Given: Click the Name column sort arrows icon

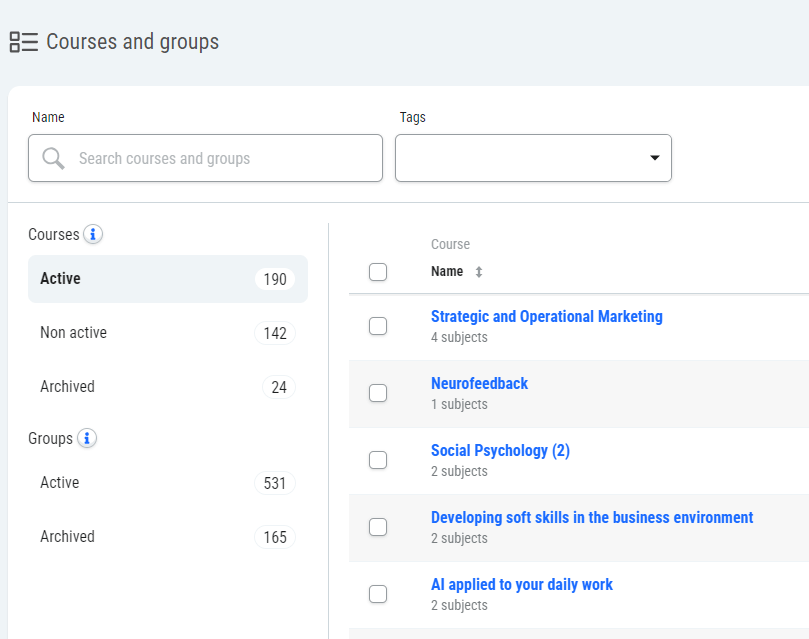Looking at the screenshot, I should pos(478,272).
